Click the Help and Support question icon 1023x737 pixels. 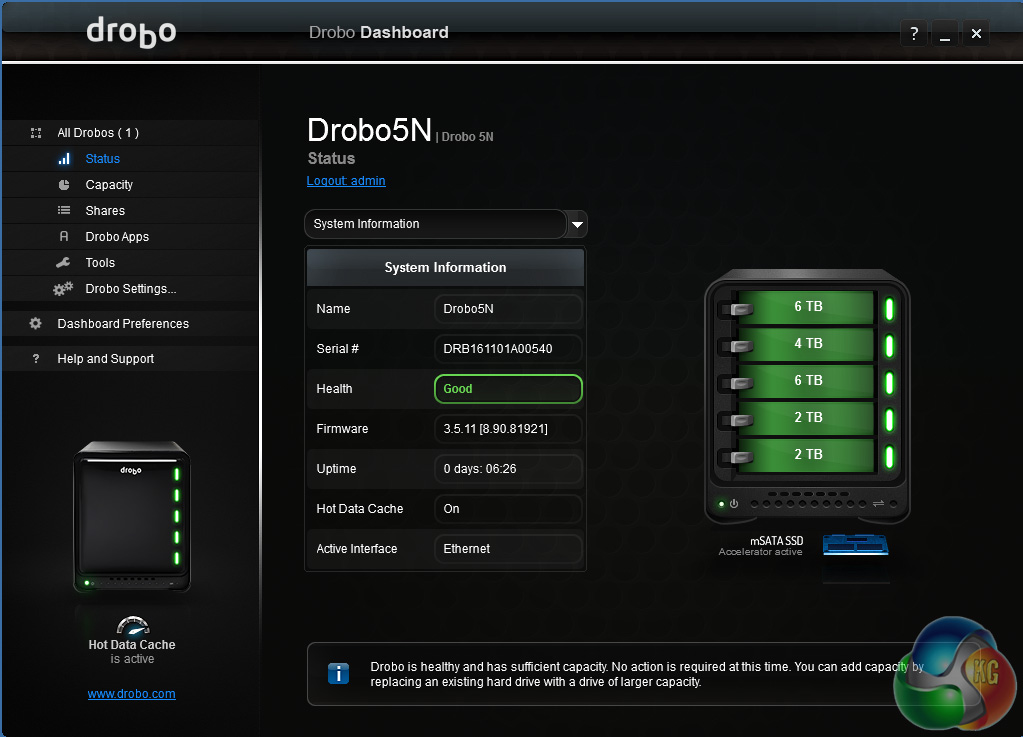(x=36, y=359)
